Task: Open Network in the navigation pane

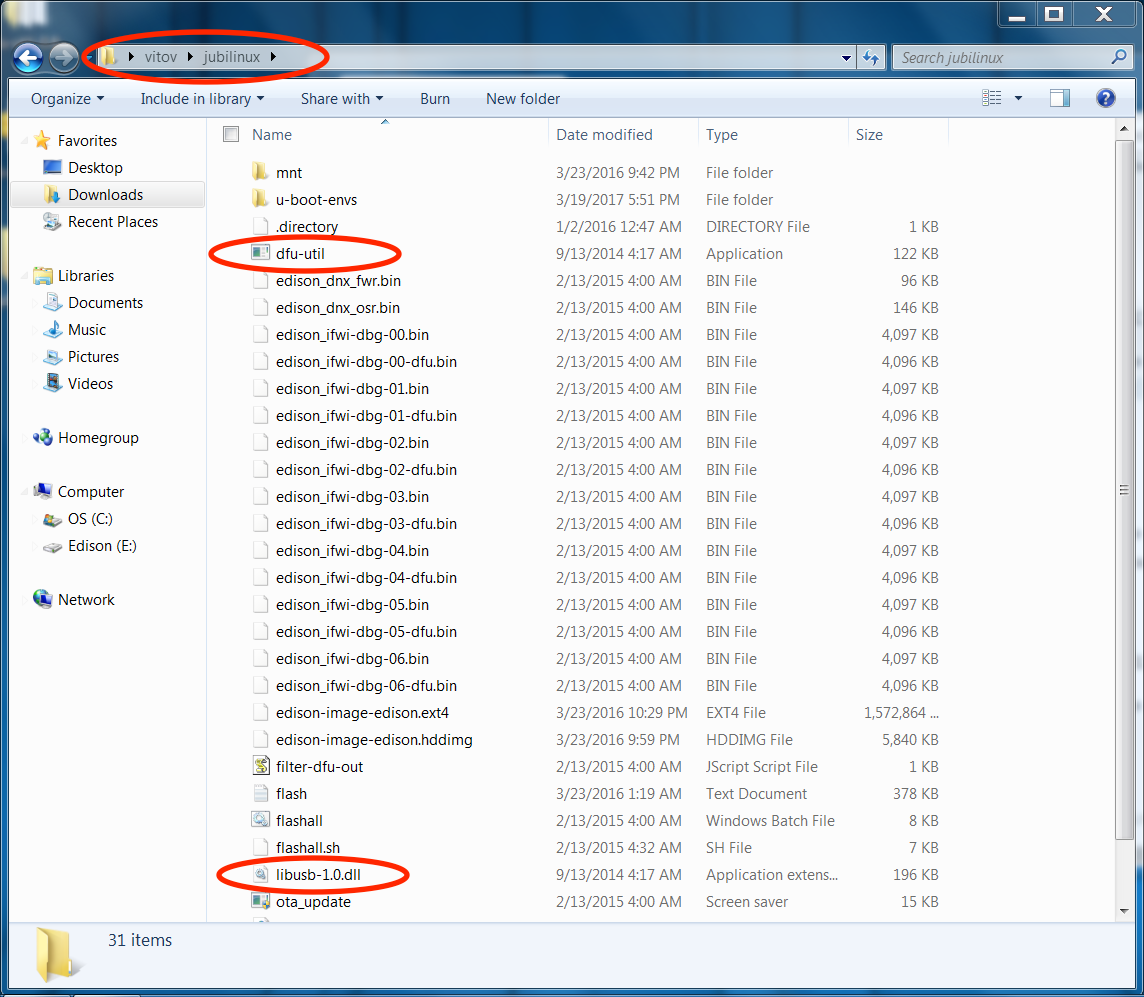Action: (x=86, y=600)
